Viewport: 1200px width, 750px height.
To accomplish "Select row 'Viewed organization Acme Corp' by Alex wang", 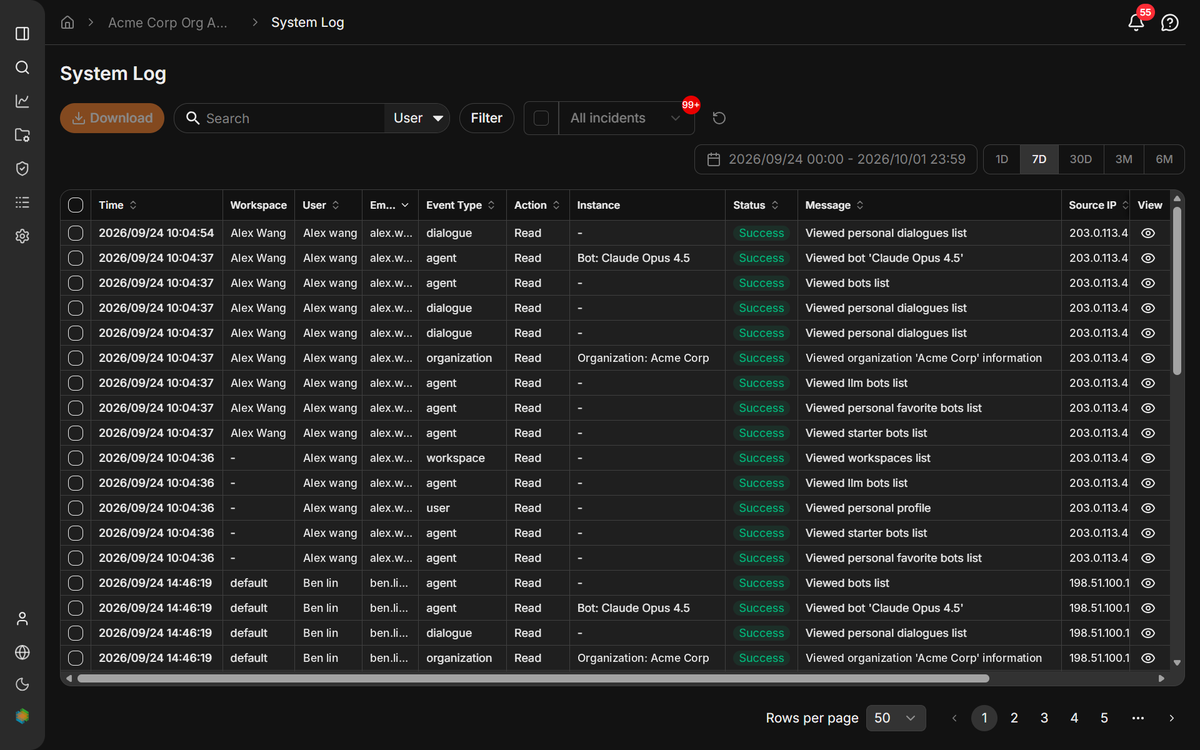I will pos(76,358).
